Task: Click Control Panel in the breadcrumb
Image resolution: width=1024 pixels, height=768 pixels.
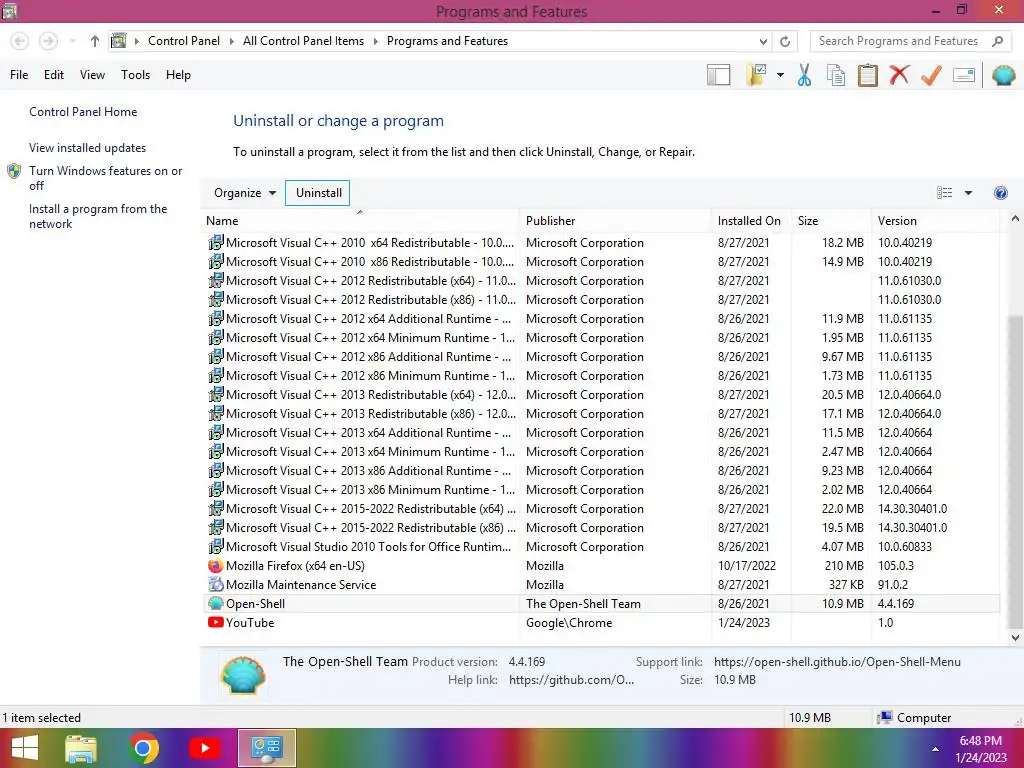Action: point(184,41)
